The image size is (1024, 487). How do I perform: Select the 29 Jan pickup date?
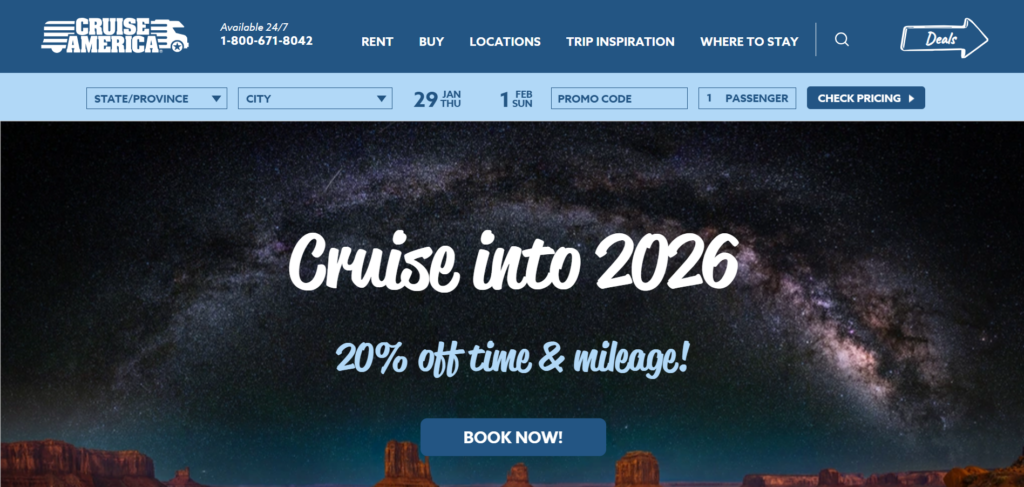point(437,99)
